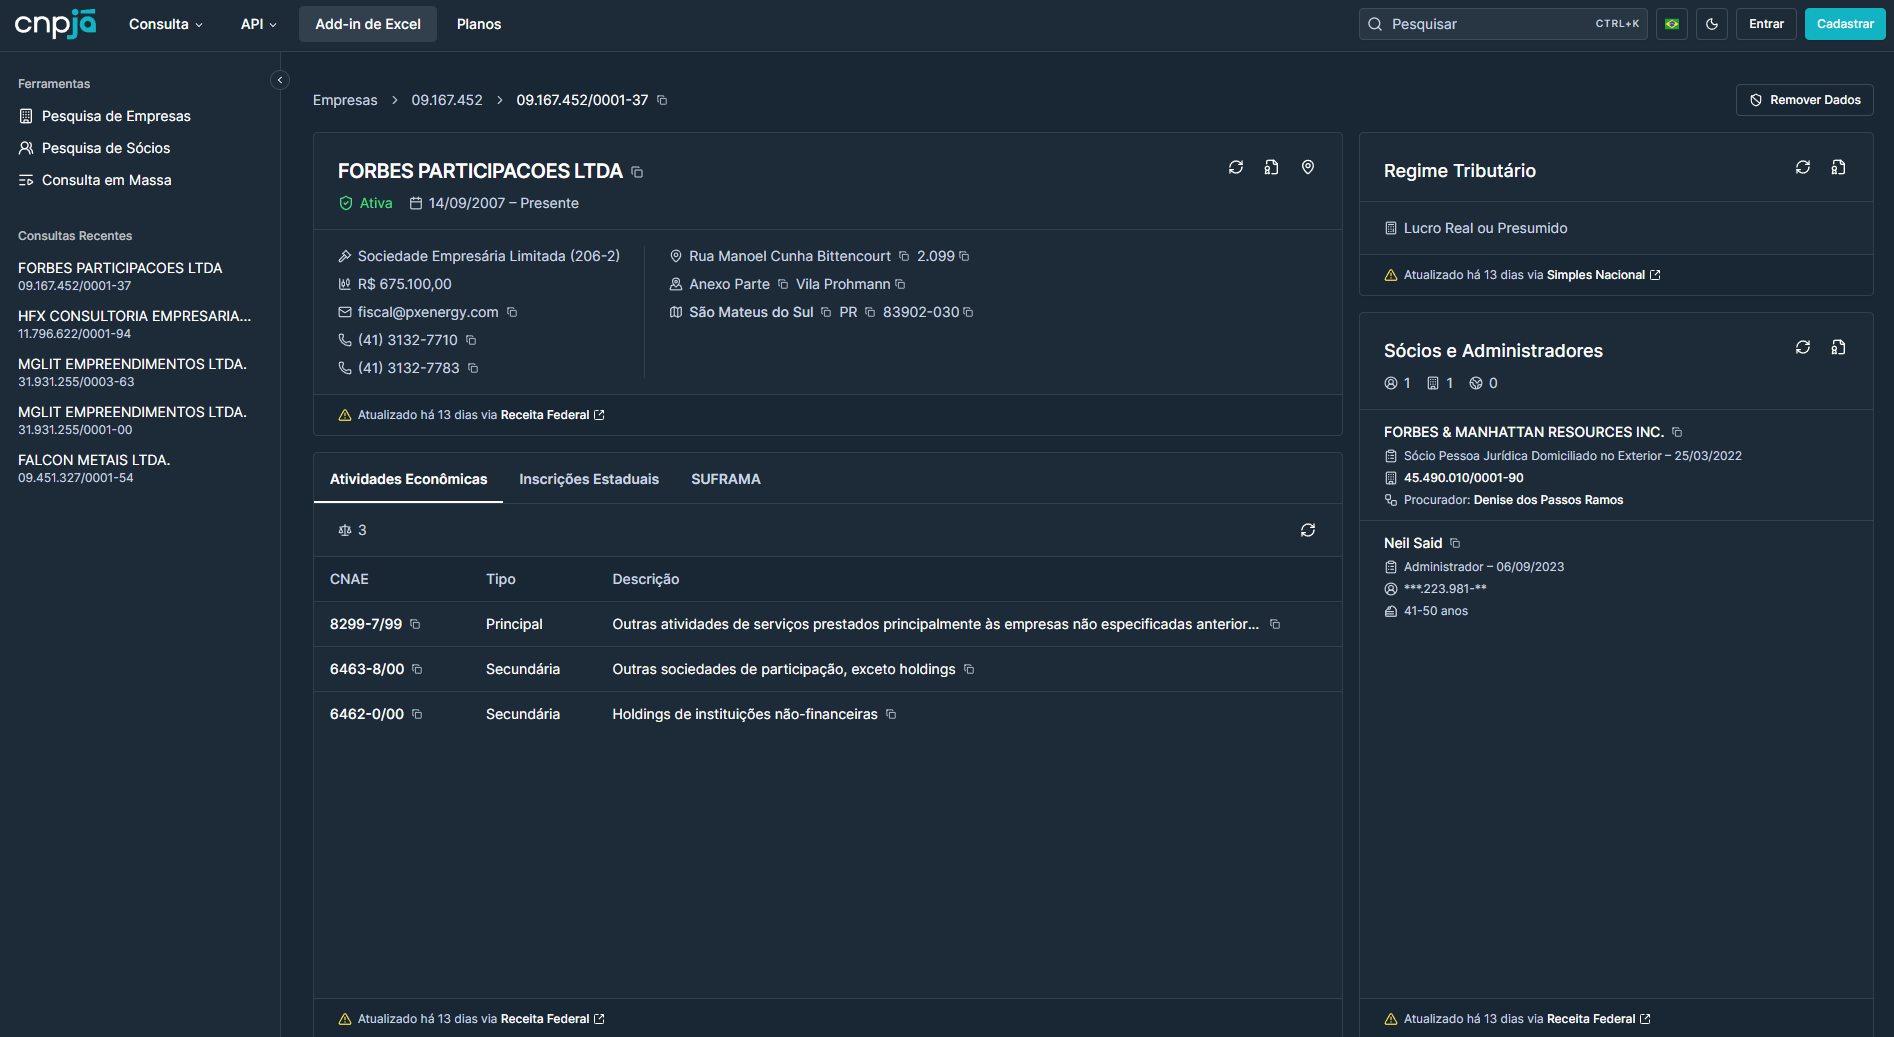
Task: Copy address number 2.099
Action: tap(964, 256)
